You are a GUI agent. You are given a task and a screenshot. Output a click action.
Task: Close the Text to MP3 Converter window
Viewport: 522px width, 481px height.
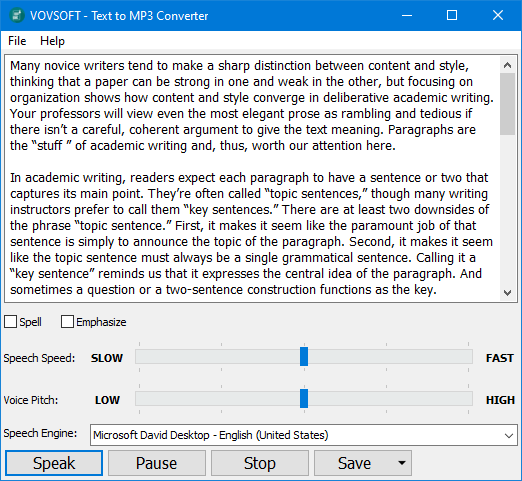[x=498, y=15]
